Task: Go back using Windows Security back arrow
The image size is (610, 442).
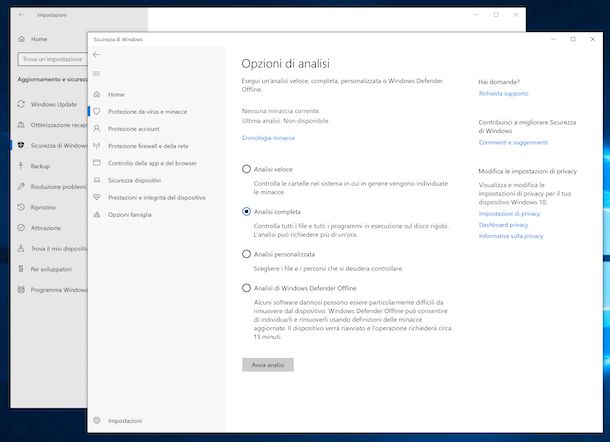Action: (x=96, y=55)
